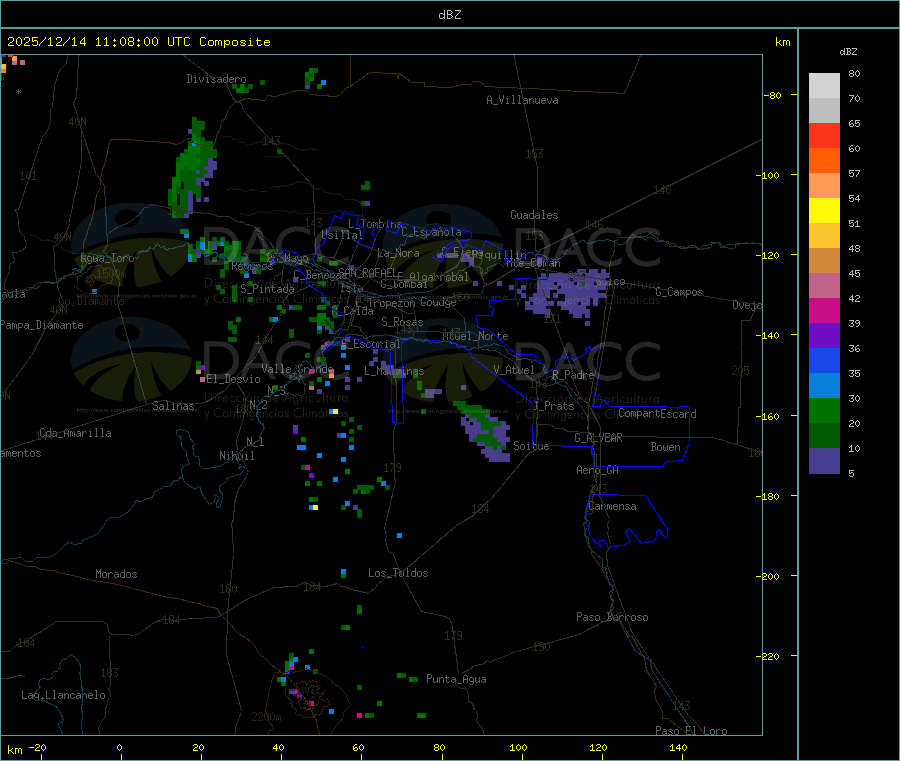This screenshot has width=900, height=761.
Task: Click the green echo cluster below Divisadero
Action: pos(193,168)
